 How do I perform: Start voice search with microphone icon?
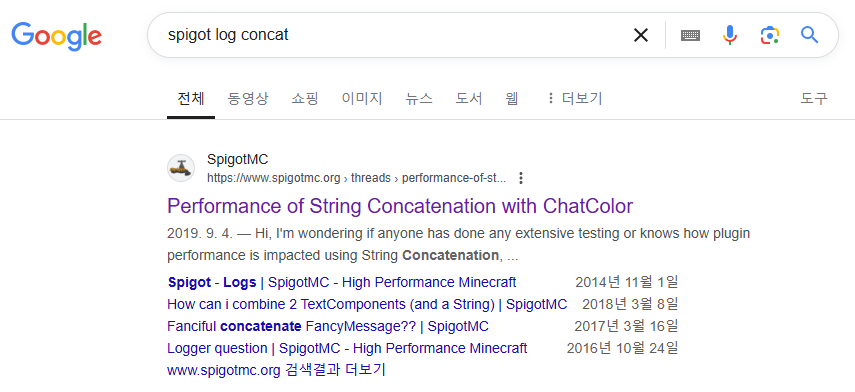click(730, 35)
